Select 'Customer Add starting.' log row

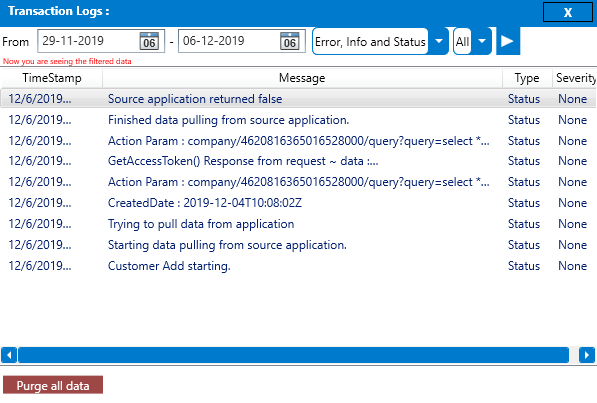[298, 266]
